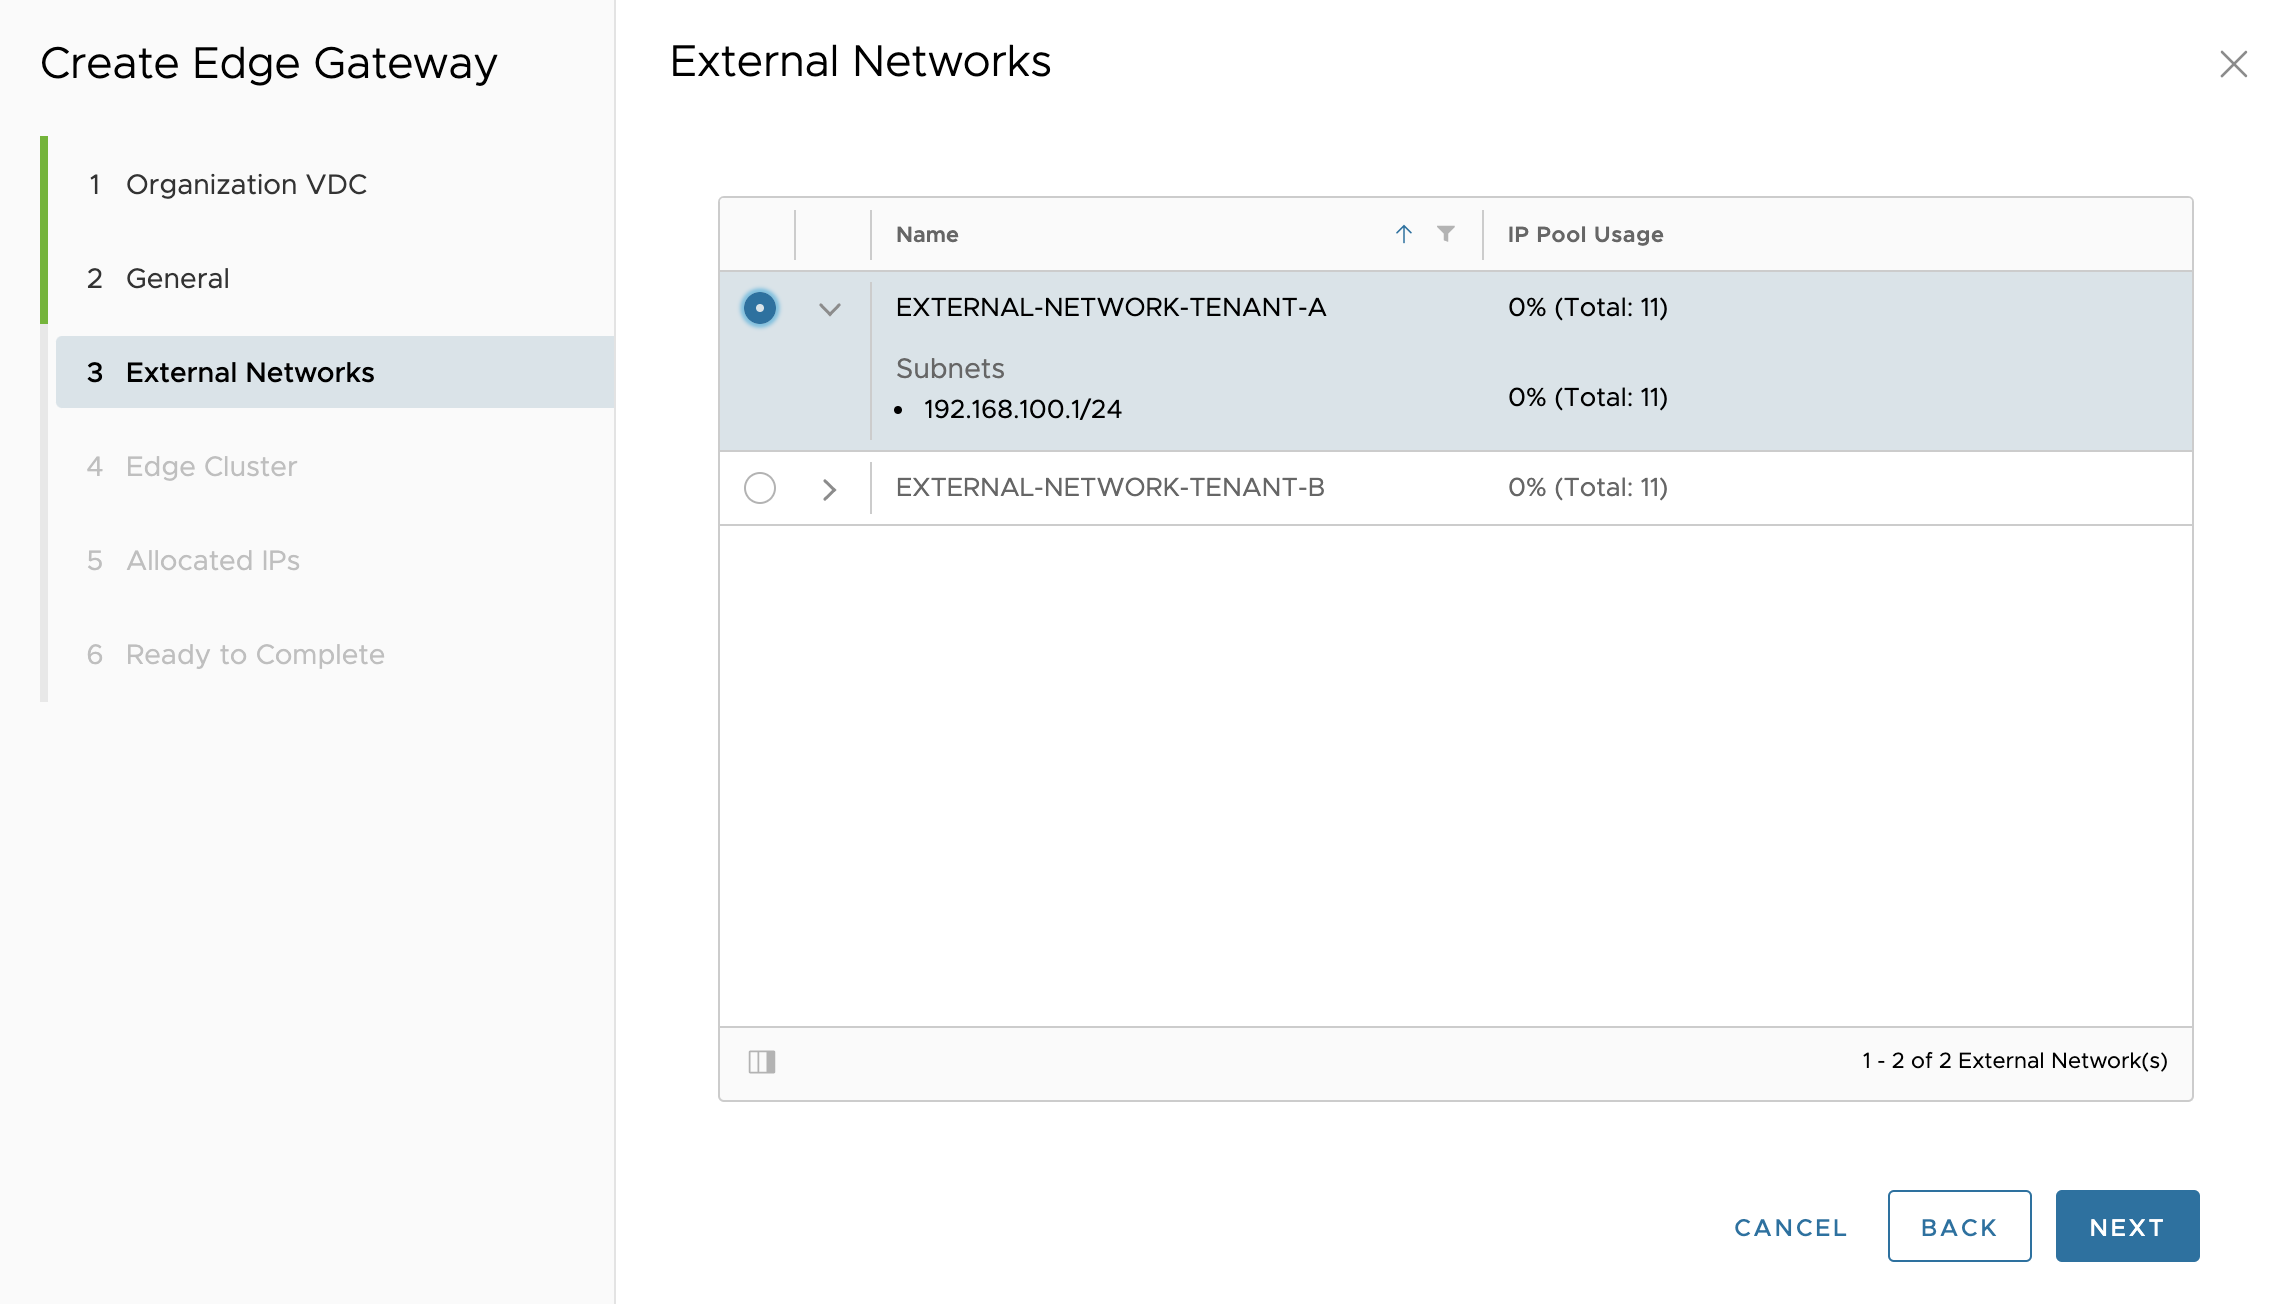Select step 3 External Networks
The width and height of the screenshot is (2288, 1304).
[x=250, y=373]
